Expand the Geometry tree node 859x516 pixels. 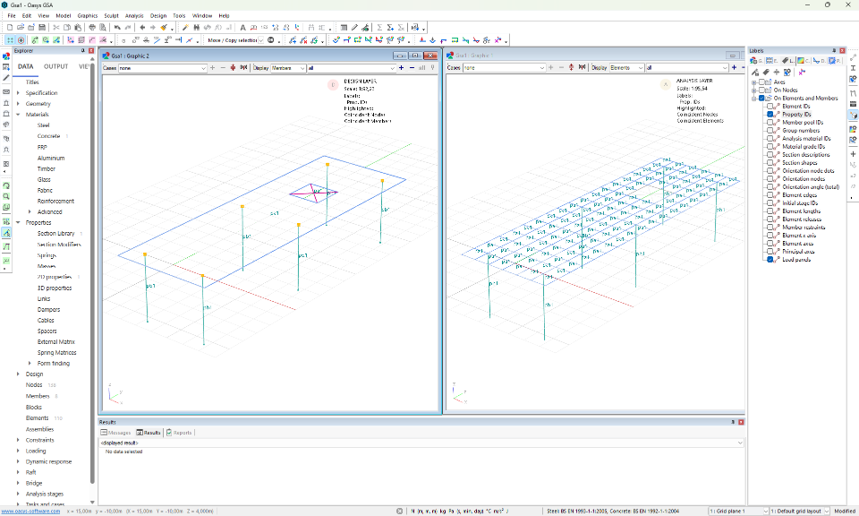(18, 104)
